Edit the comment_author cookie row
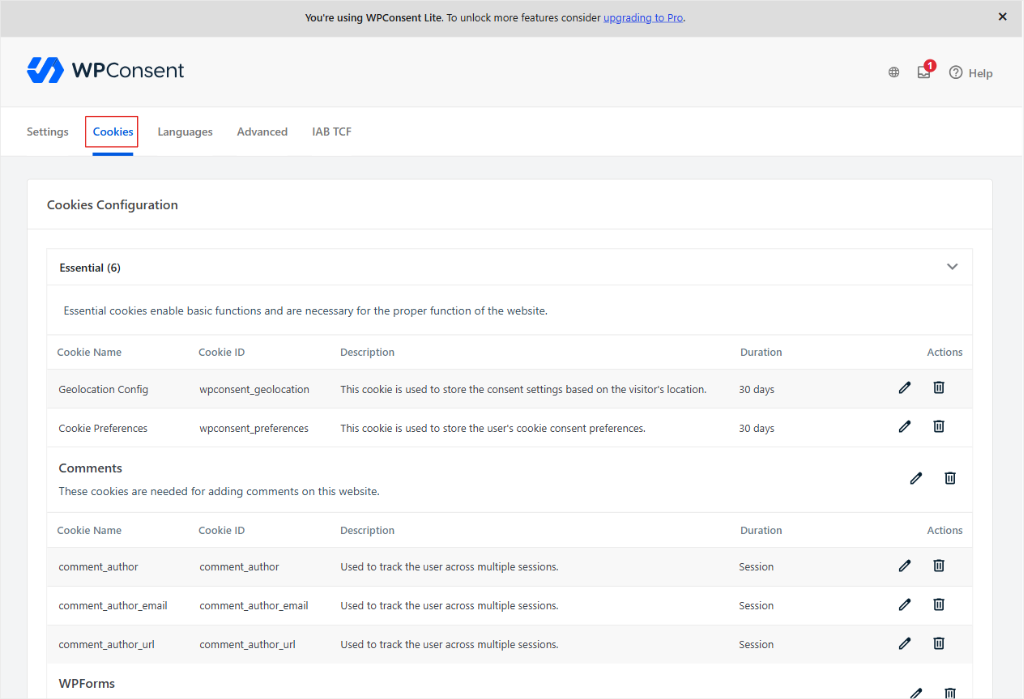1024x699 pixels. click(904, 566)
